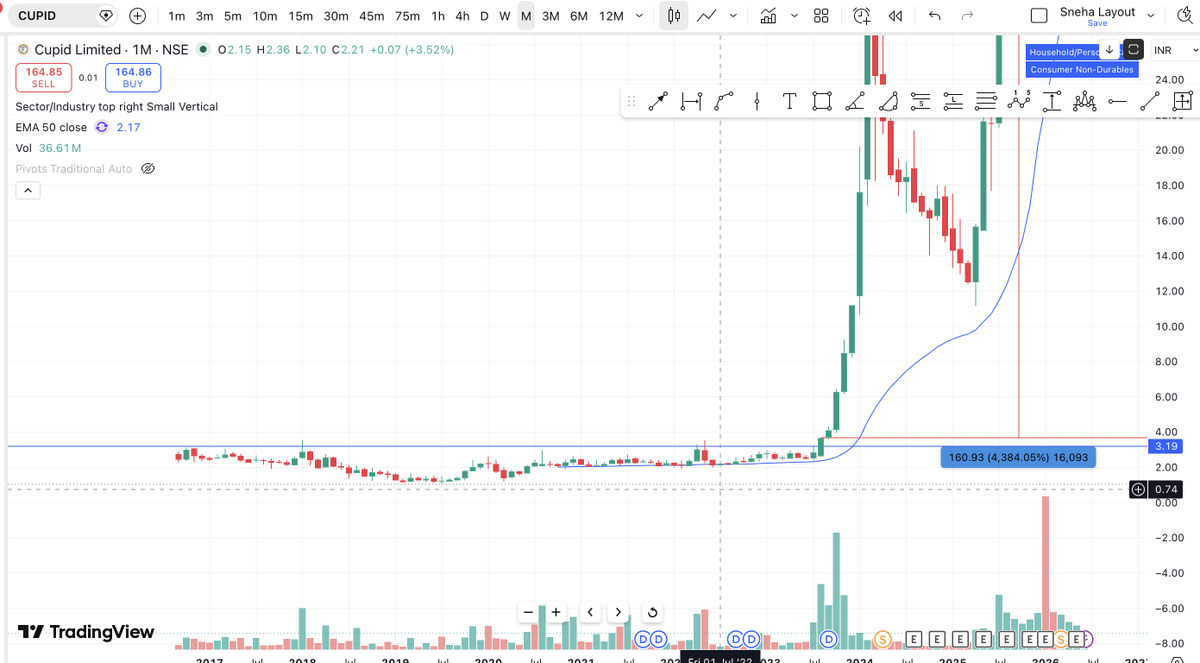Select the head and shoulders pattern tool

coord(1084,101)
